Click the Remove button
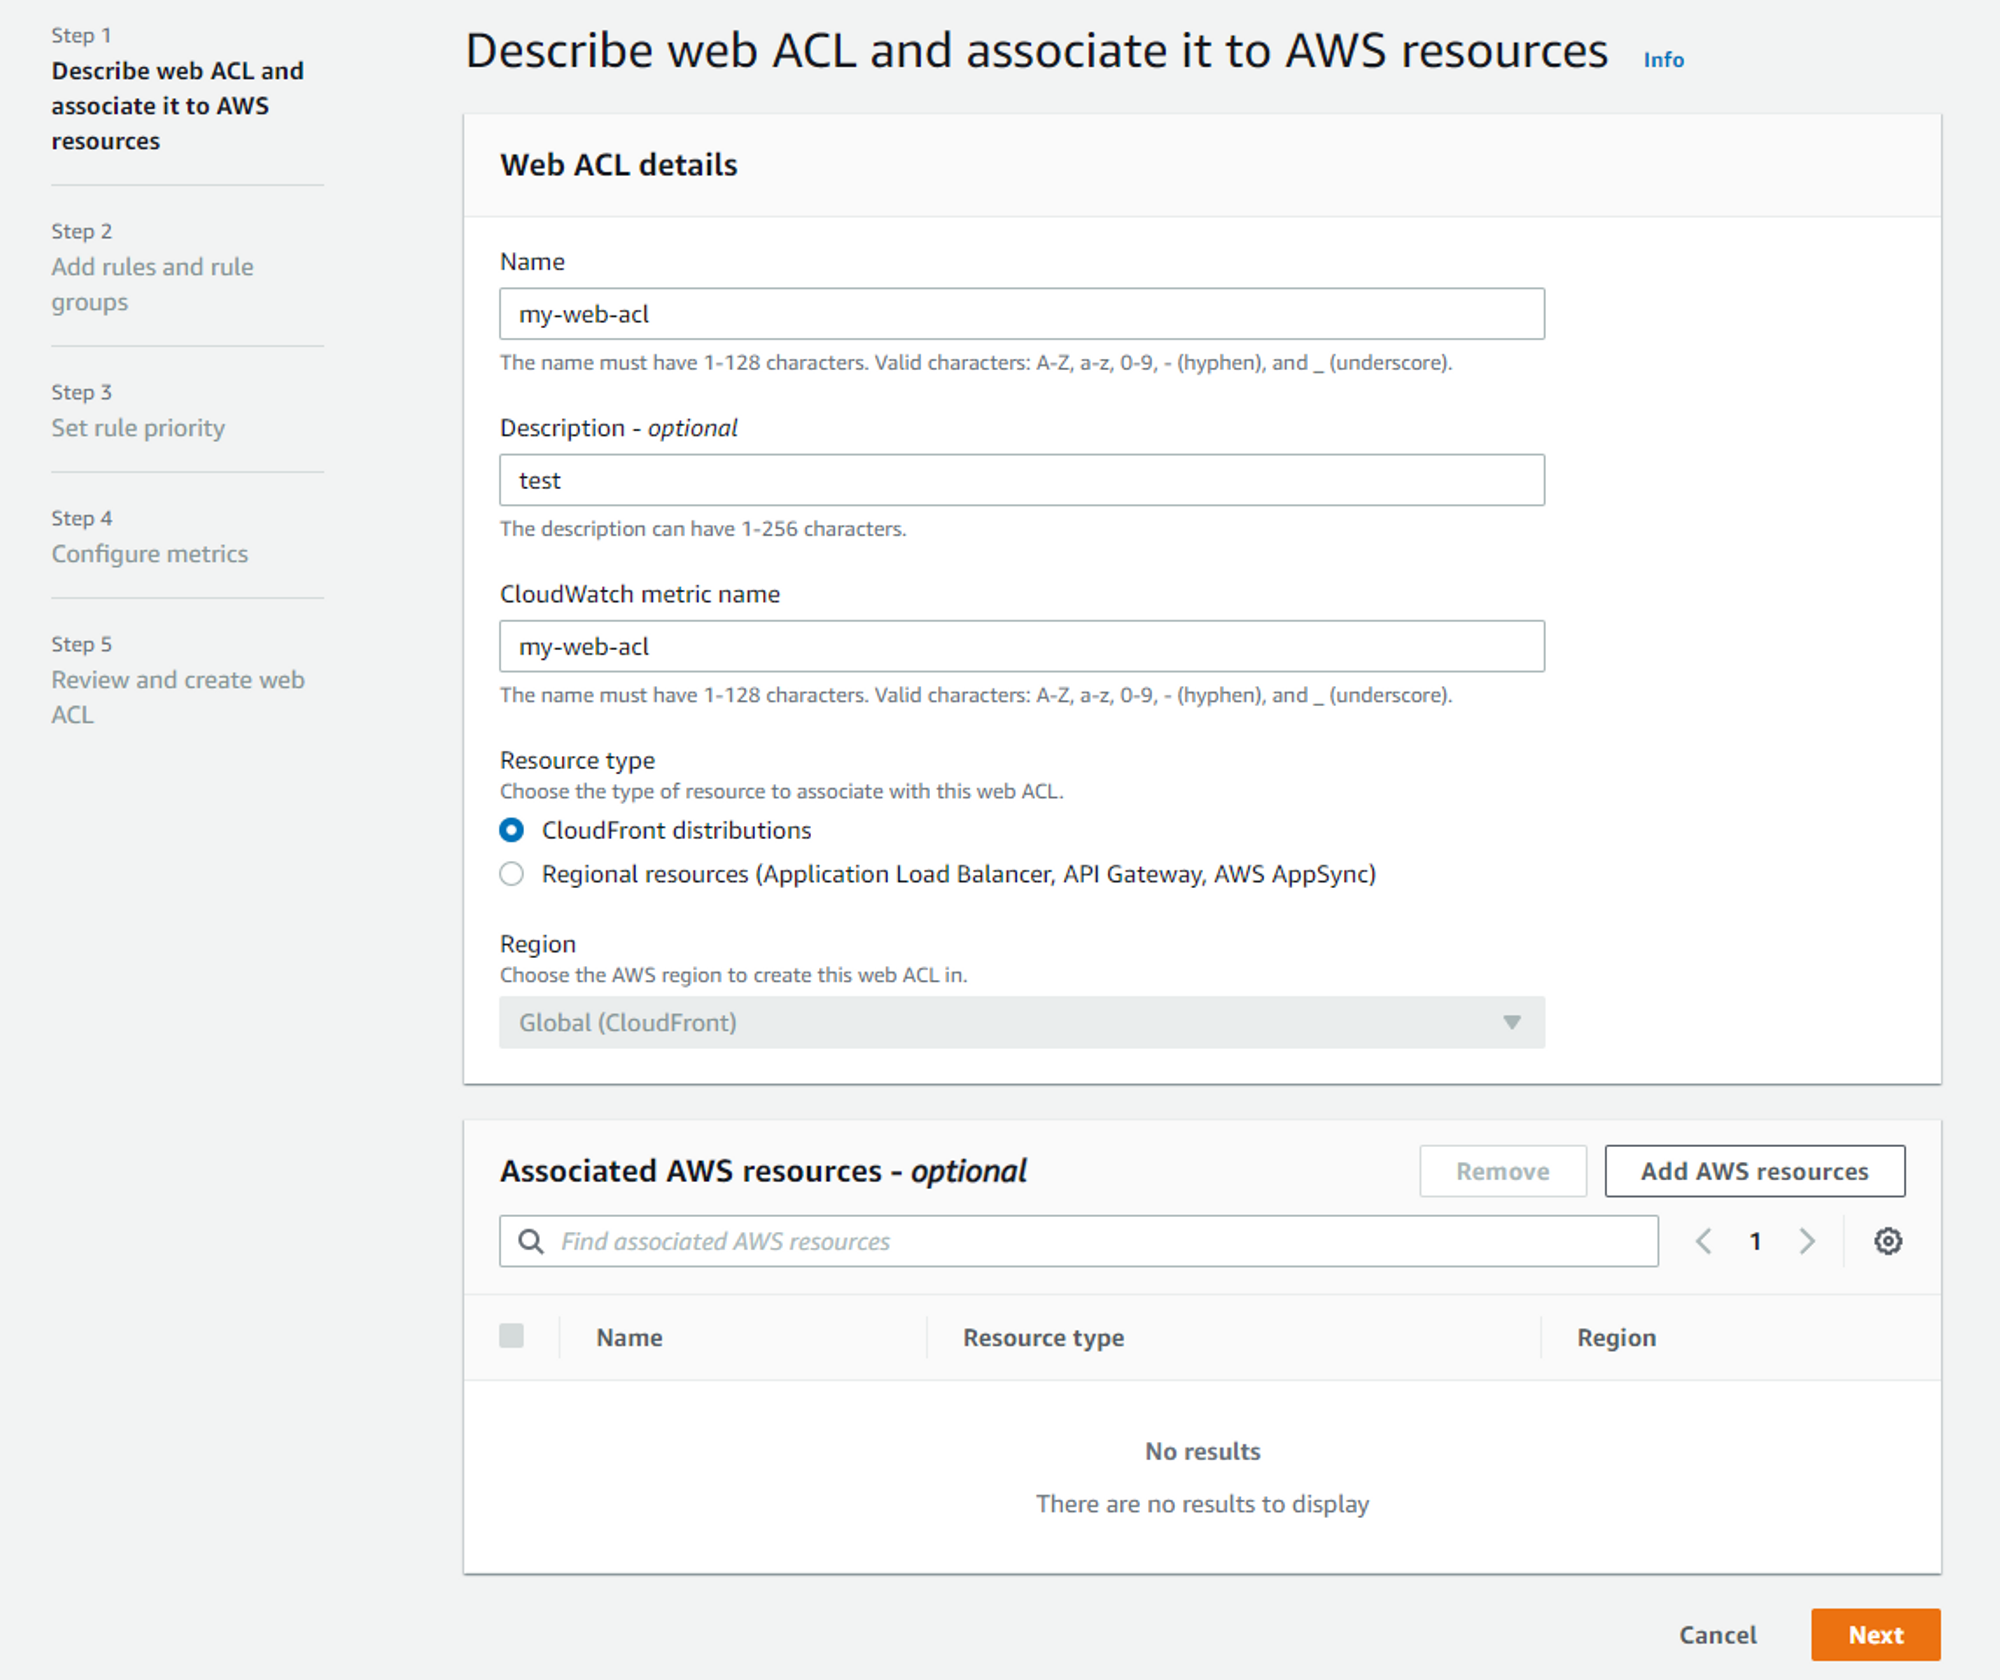 pyautogui.click(x=1503, y=1170)
